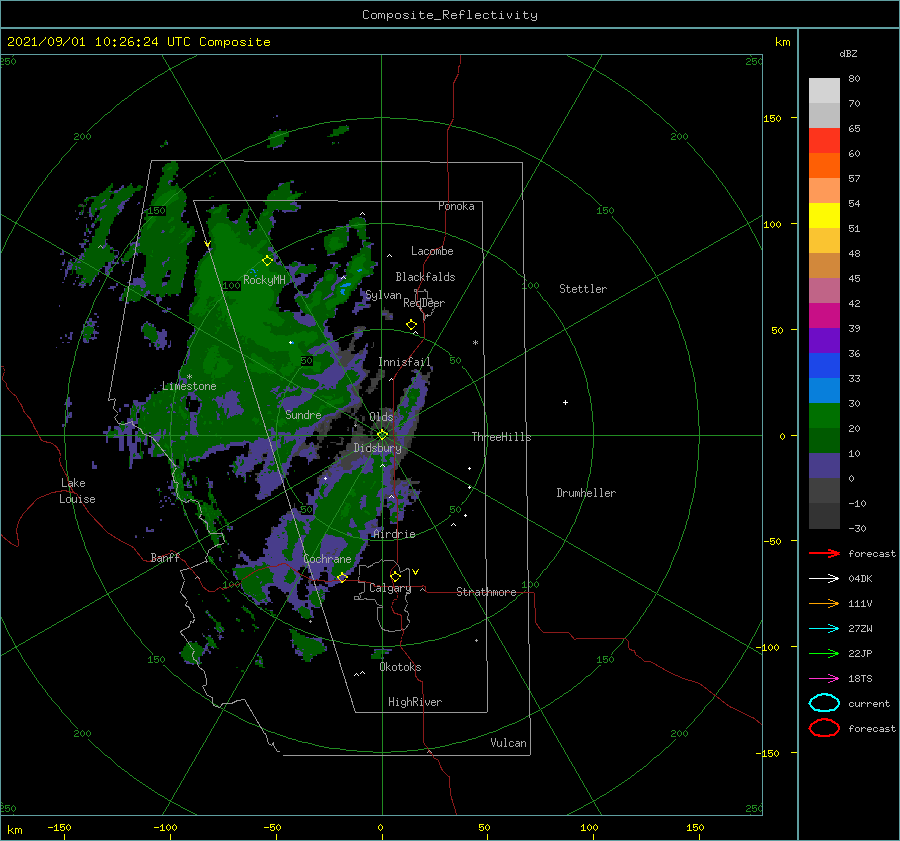Click the Composite_Reflectivity title
Viewport: 900px width, 841px height.
(x=450, y=15)
